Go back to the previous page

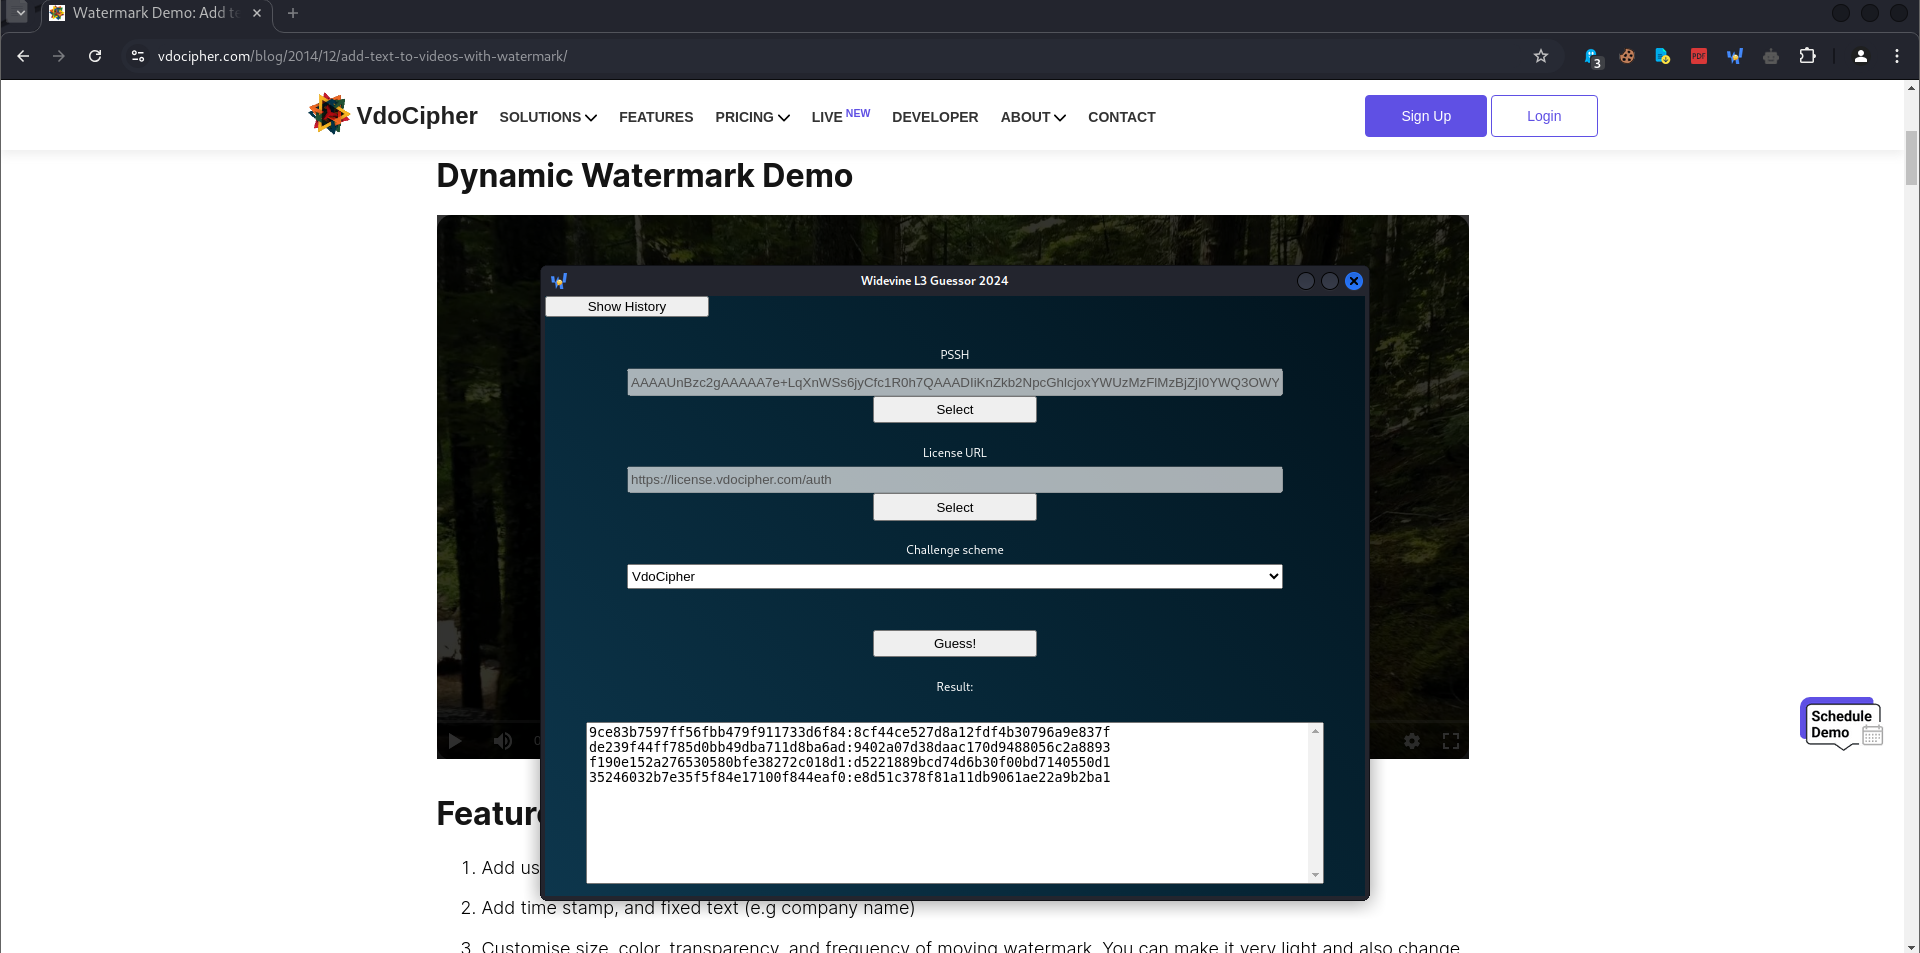[23, 56]
